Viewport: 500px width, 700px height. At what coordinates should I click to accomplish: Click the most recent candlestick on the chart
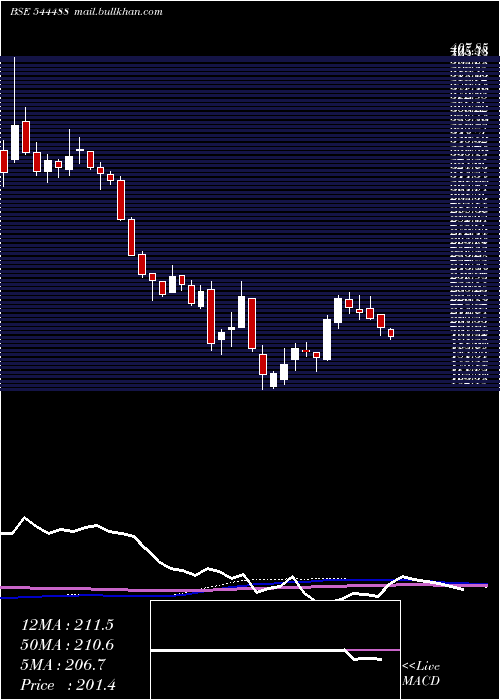point(391,333)
